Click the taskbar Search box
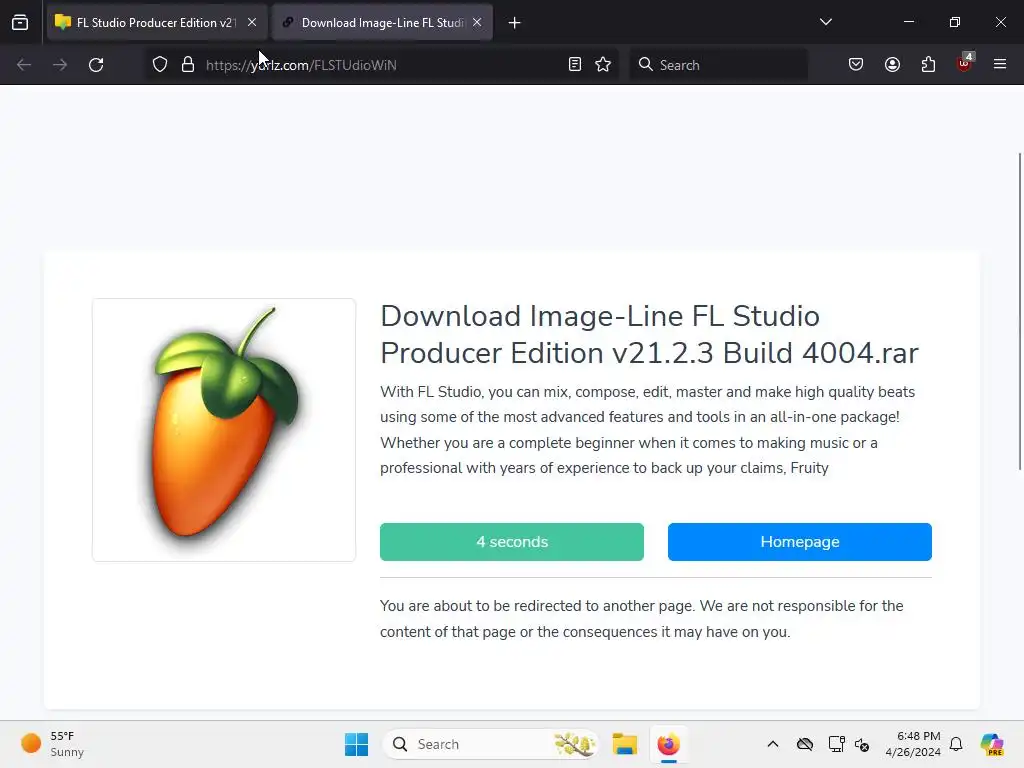 click(491, 744)
